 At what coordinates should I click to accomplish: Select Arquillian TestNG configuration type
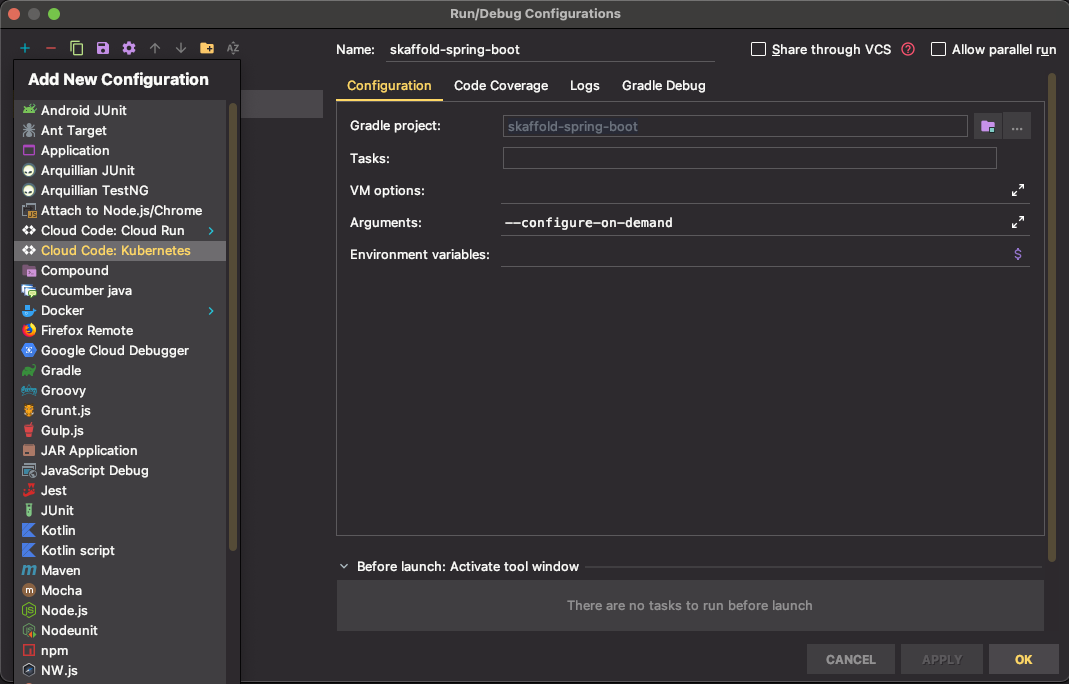(x=120, y=190)
